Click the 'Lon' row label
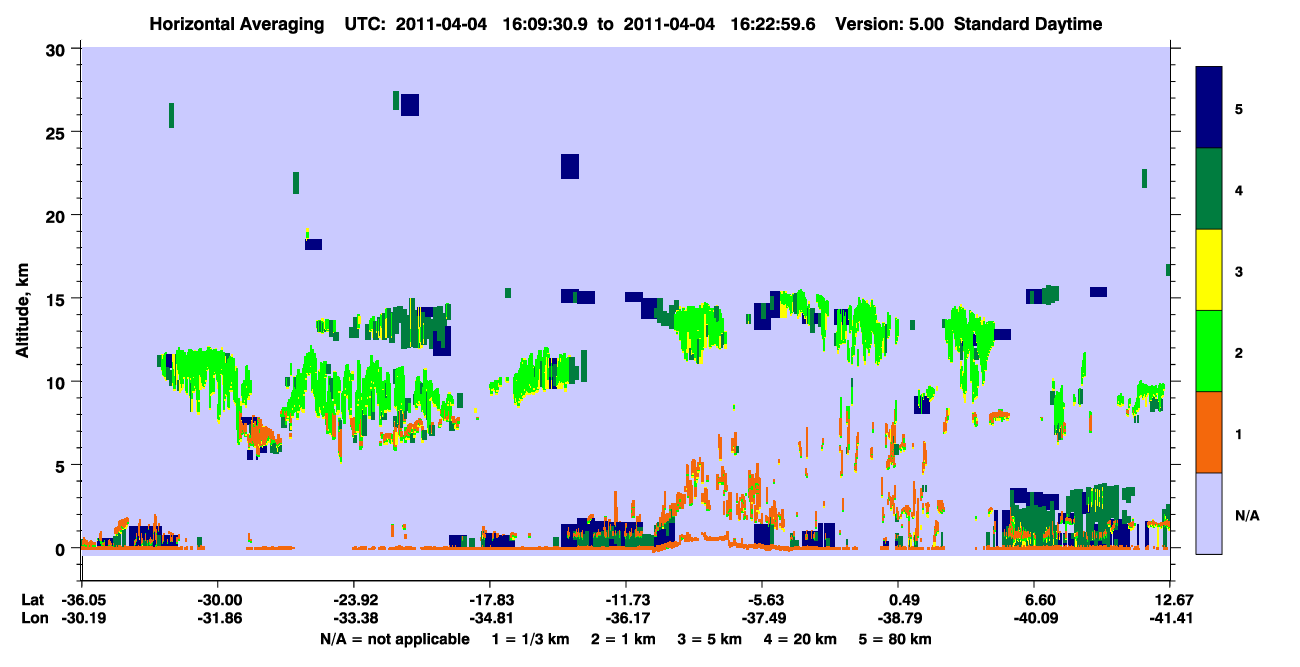This screenshot has height=667, width=1300. pos(33,619)
